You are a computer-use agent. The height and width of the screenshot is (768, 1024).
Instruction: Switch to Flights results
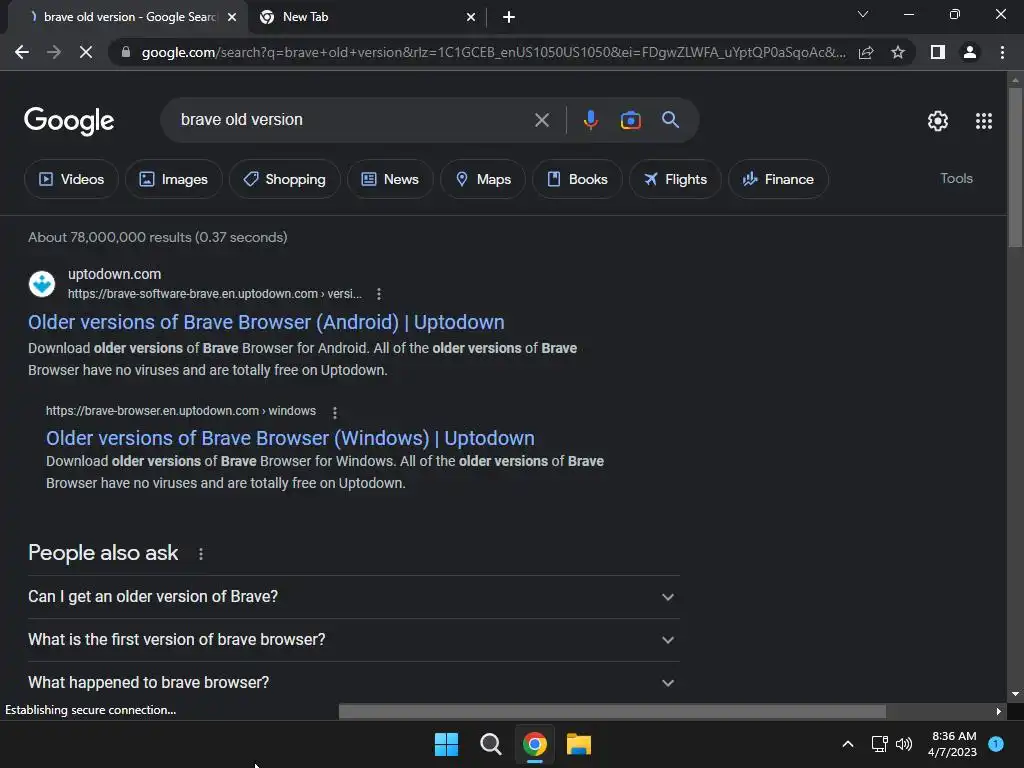click(x=675, y=179)
